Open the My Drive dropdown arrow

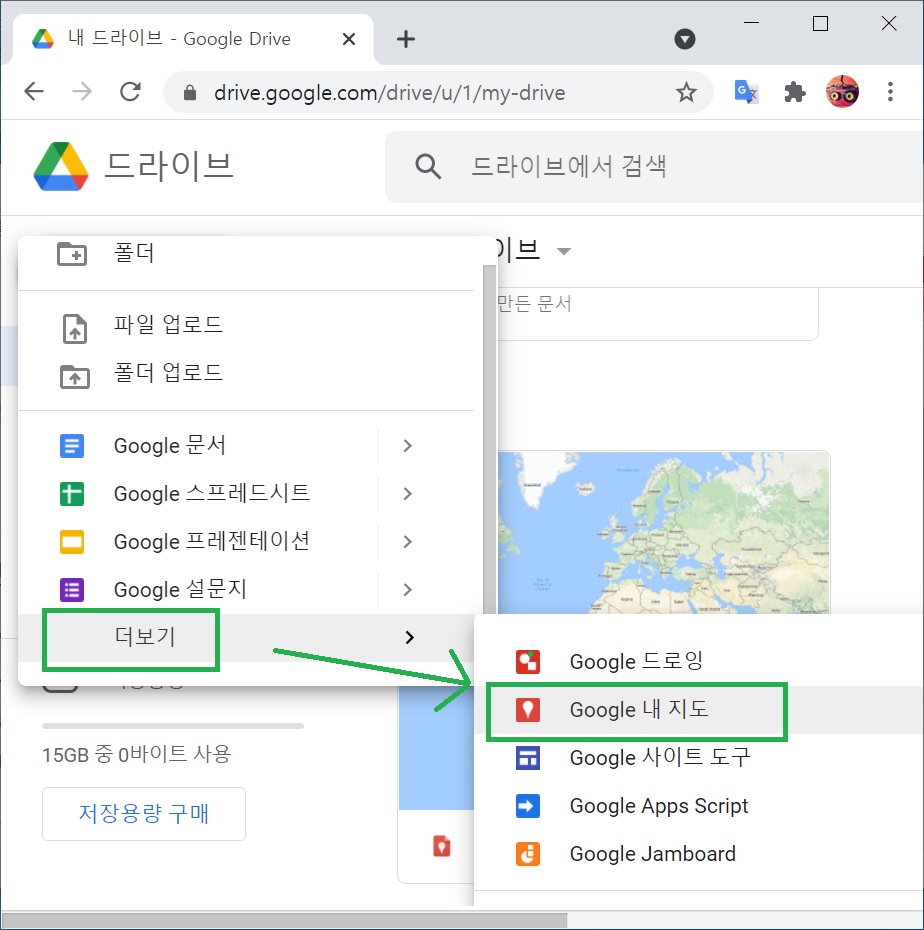click(x=564, y=251)
